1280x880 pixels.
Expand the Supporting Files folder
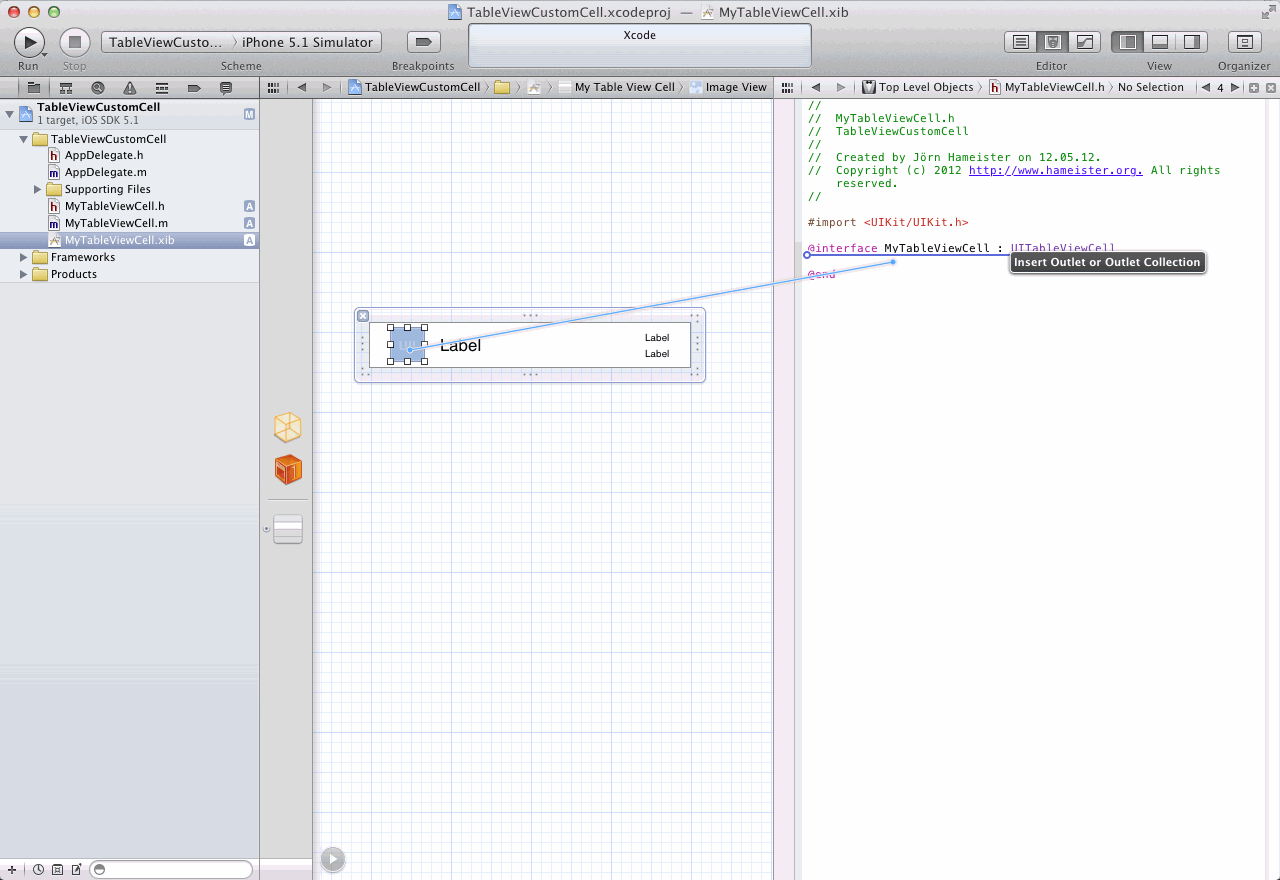click(x=38, y=189)
